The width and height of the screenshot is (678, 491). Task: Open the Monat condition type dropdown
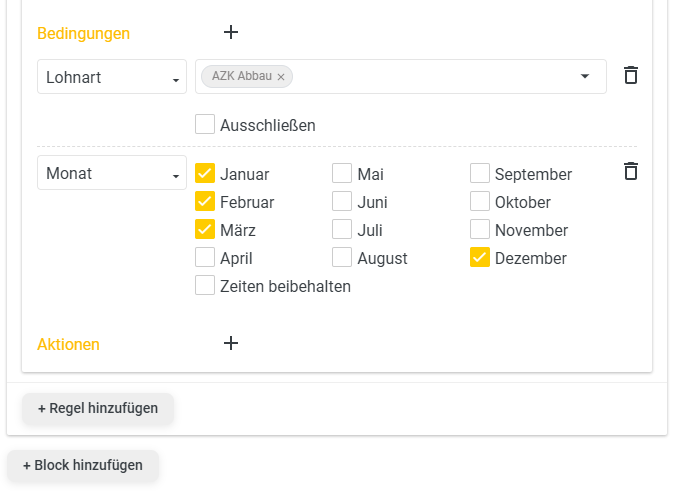pyautogui.click(x=112, y=173)
